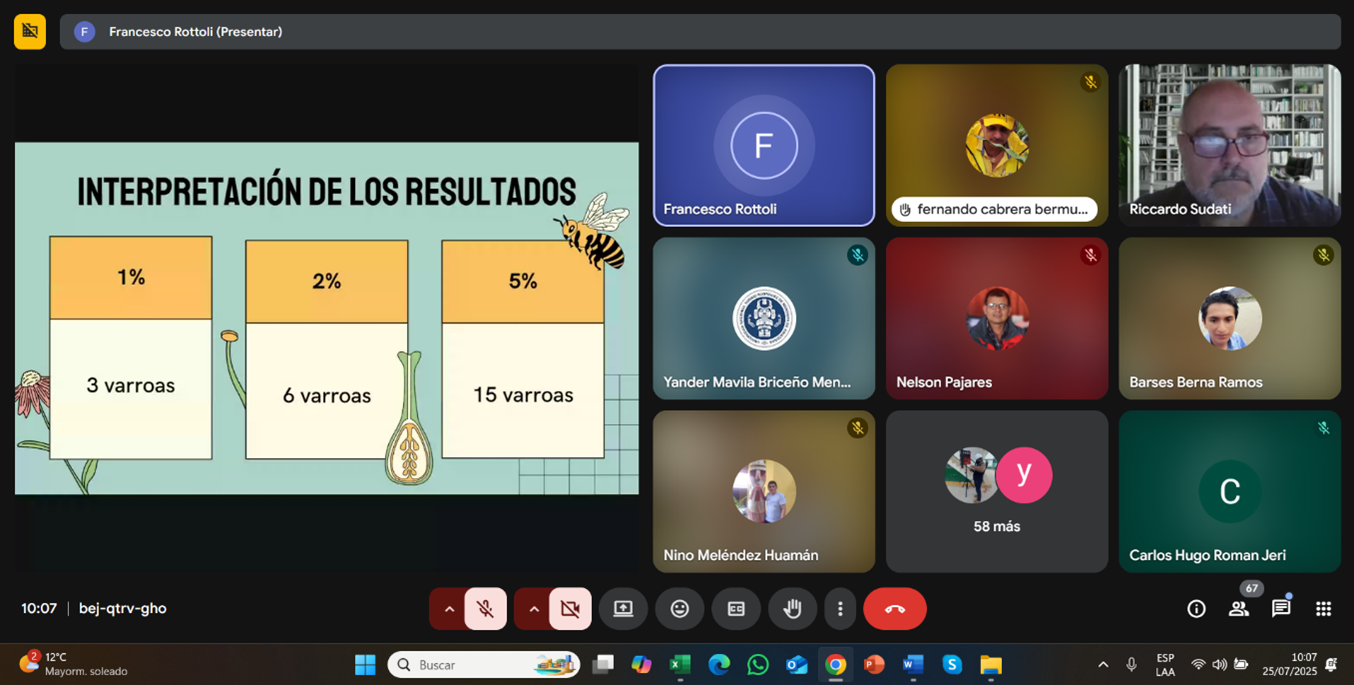Click the present screen icon
Viewport: 1354px width, 685px height.
coord(623,609)
